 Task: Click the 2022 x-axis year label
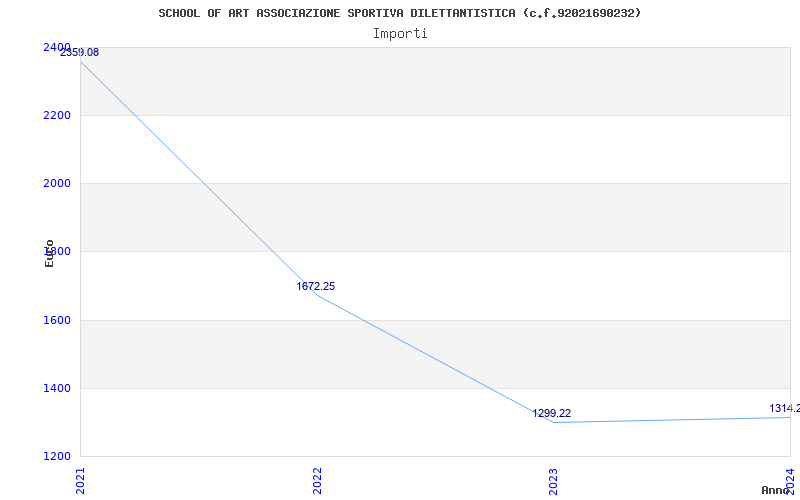pos(317,481)
